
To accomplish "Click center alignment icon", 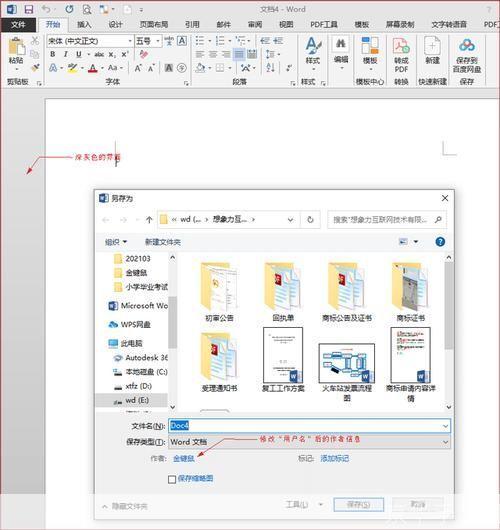I will tap(213, 54).
